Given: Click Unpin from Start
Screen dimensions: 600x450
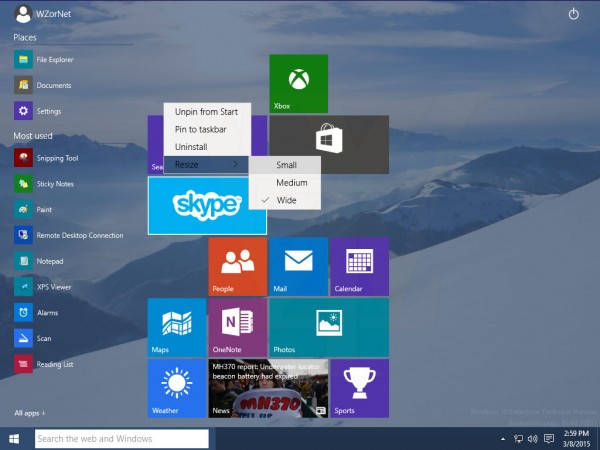Looking at the screenshot, I should point(206,111).
